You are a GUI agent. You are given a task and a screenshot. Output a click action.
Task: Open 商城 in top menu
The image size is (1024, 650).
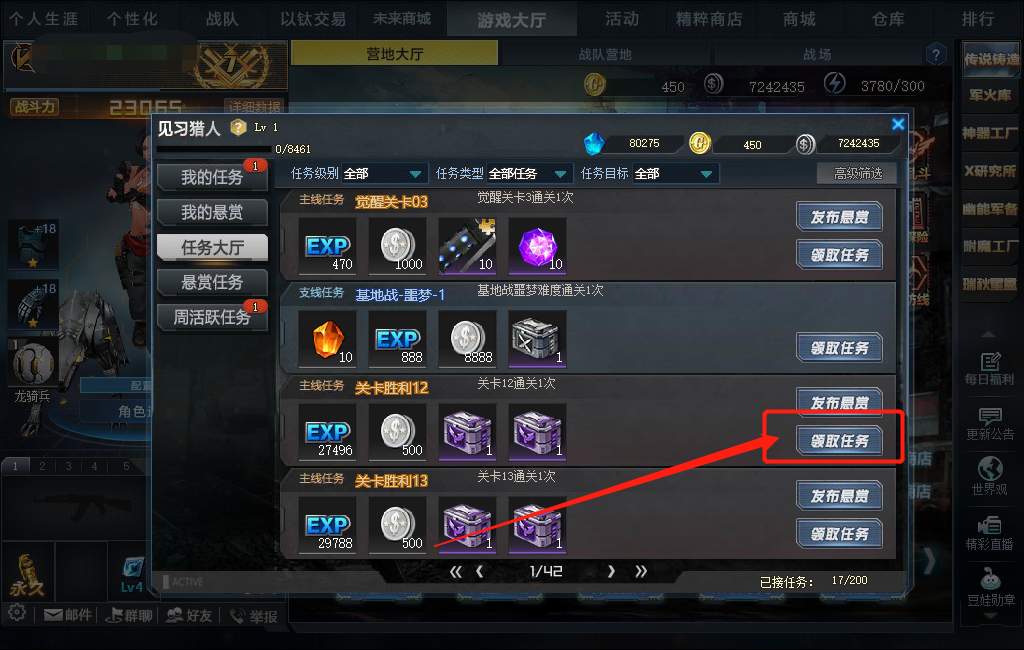[x=799, y=19]
